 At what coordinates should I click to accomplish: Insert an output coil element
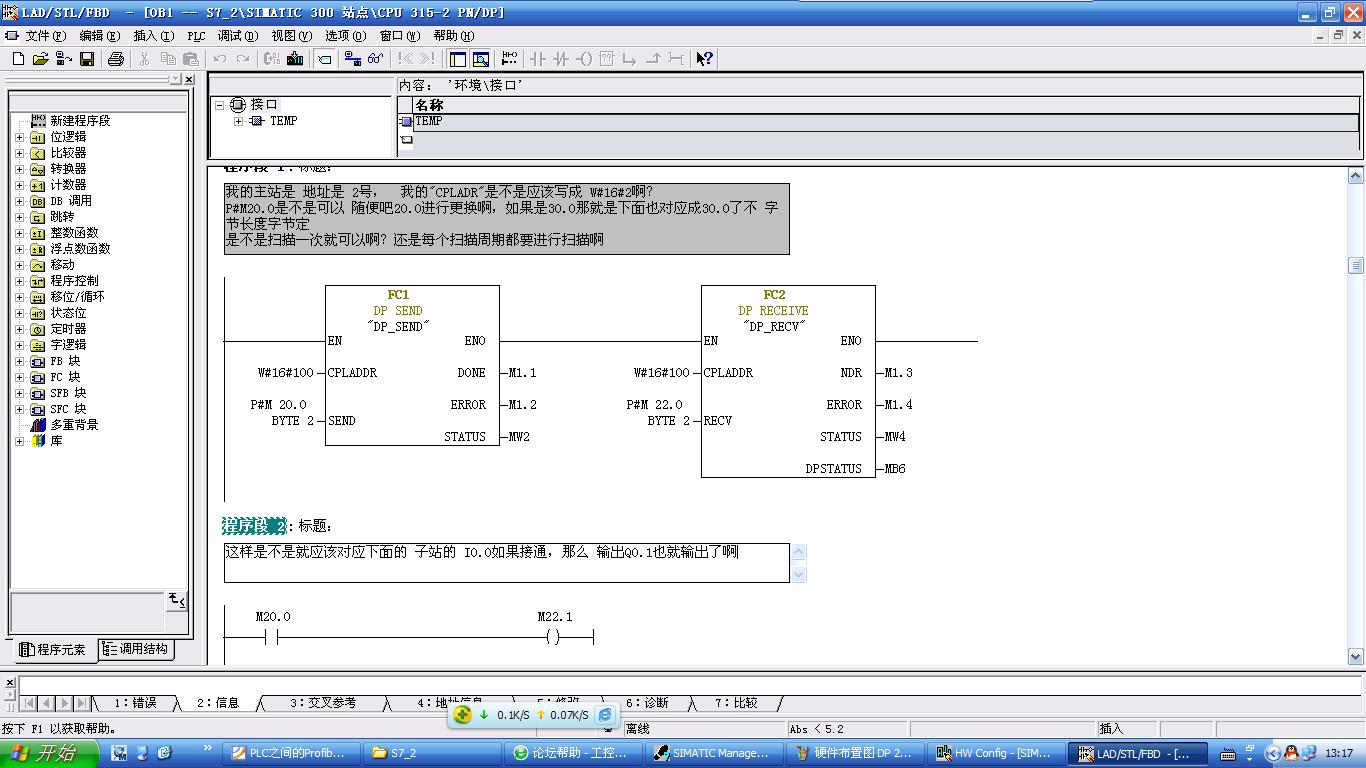(584, 59)
